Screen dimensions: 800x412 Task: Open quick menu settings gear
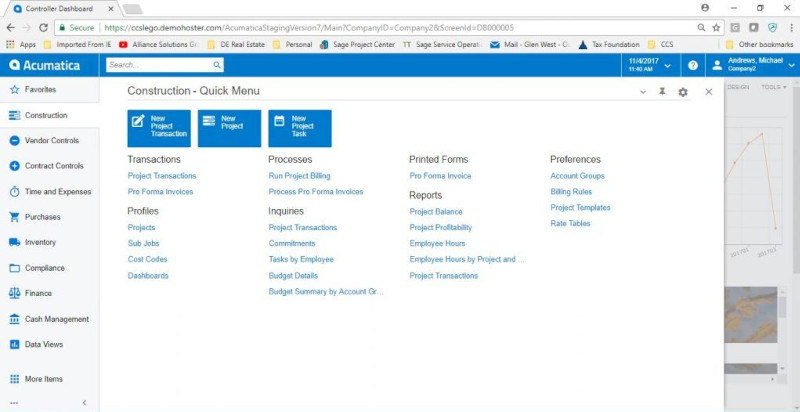683,92
